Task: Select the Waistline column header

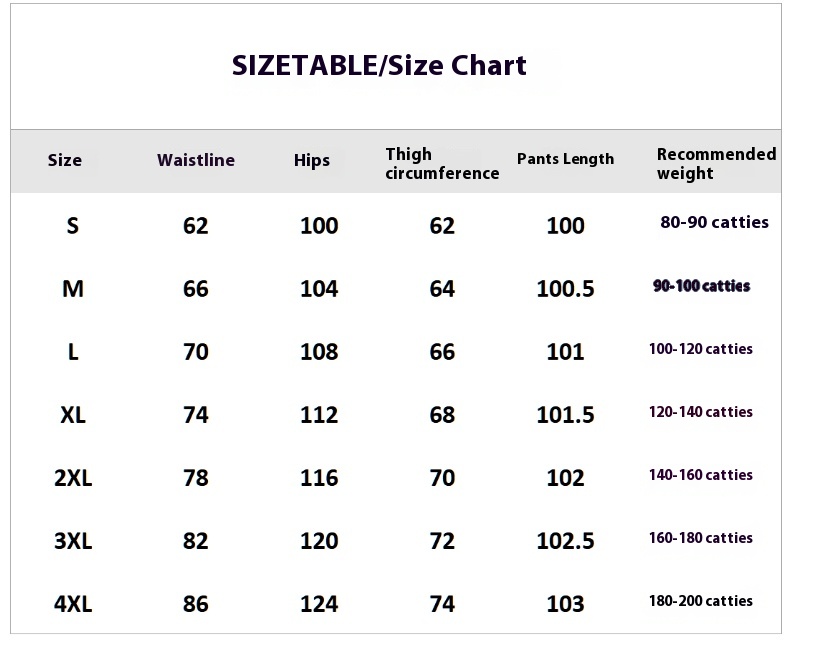Action: pos(196,160)
